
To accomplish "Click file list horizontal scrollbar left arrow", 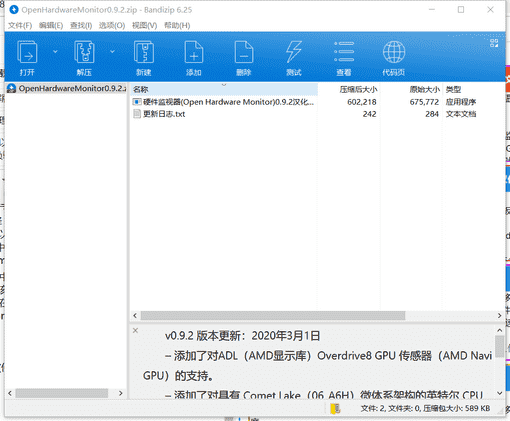I will (135, 315).
